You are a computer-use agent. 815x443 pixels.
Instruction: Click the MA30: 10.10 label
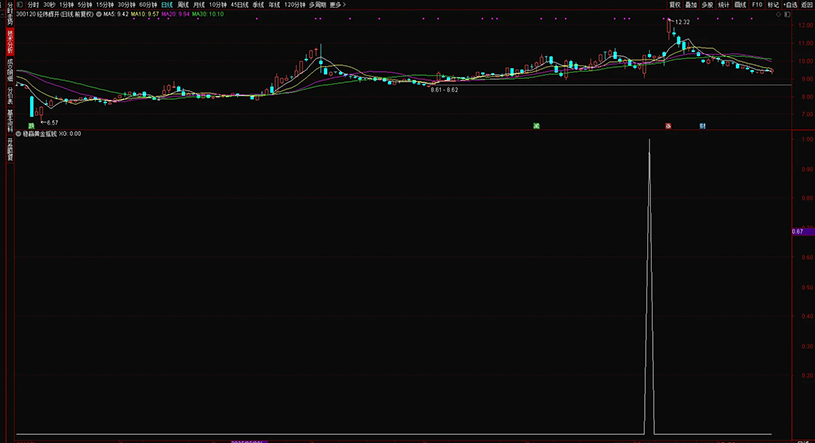(x=208, y=15)
